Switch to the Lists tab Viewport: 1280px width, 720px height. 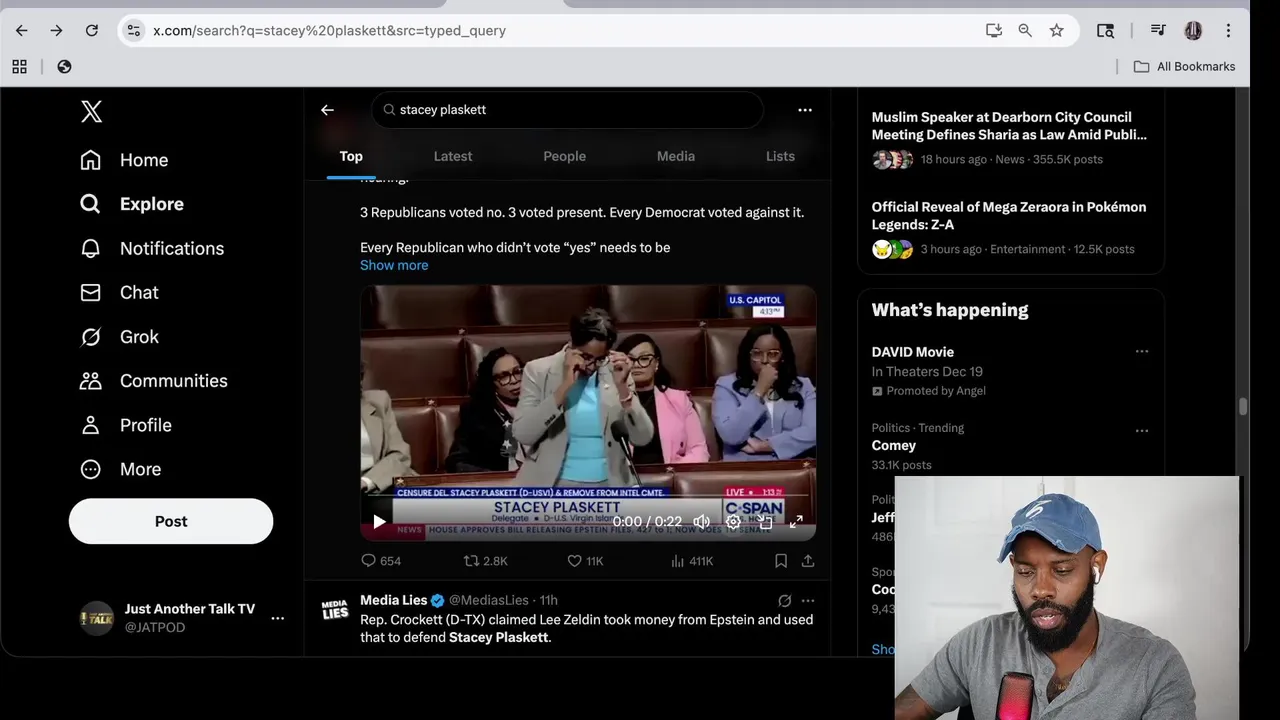point(780,156)
